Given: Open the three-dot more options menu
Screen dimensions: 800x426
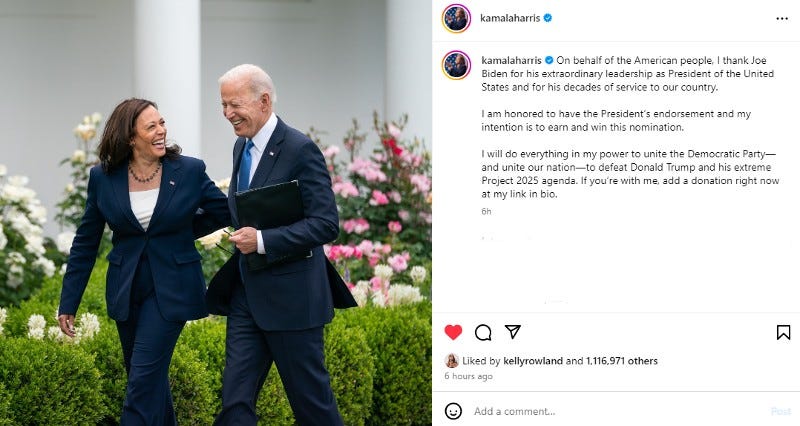Looking at the screenshot, I should [x=782, y=18].
